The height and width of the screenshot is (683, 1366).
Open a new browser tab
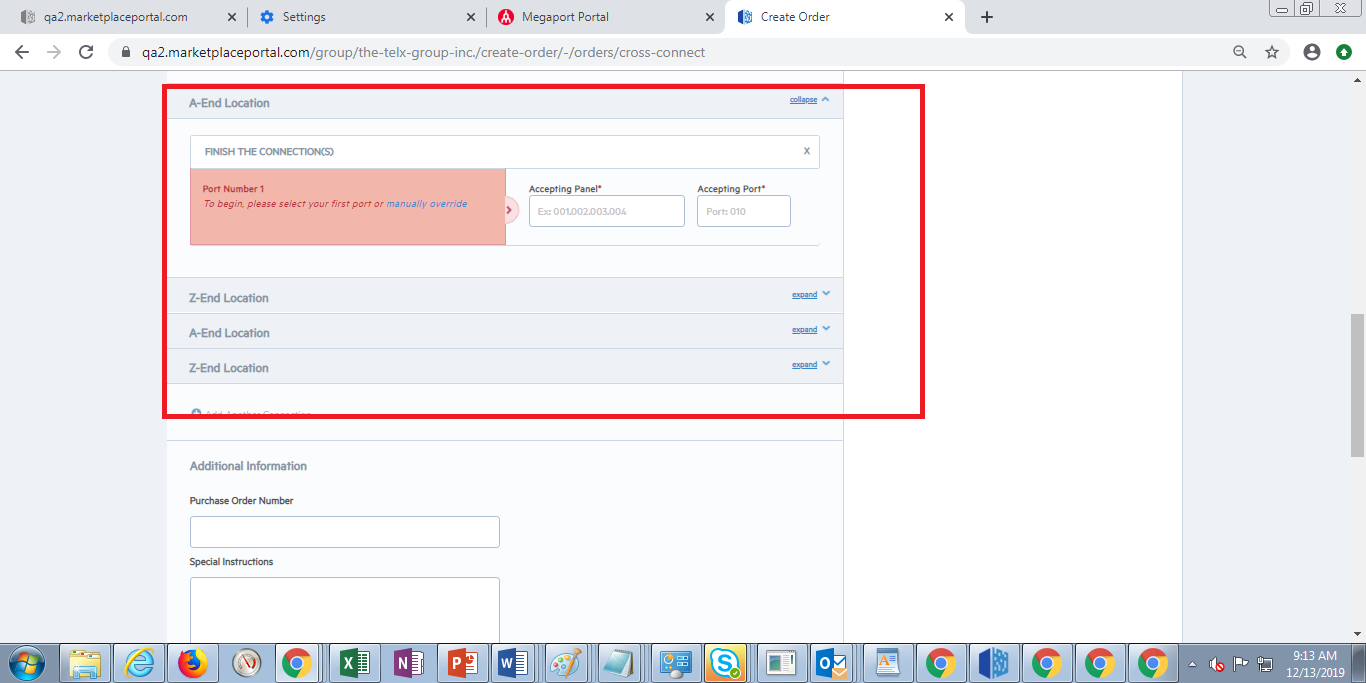click(x=987, y=17)
